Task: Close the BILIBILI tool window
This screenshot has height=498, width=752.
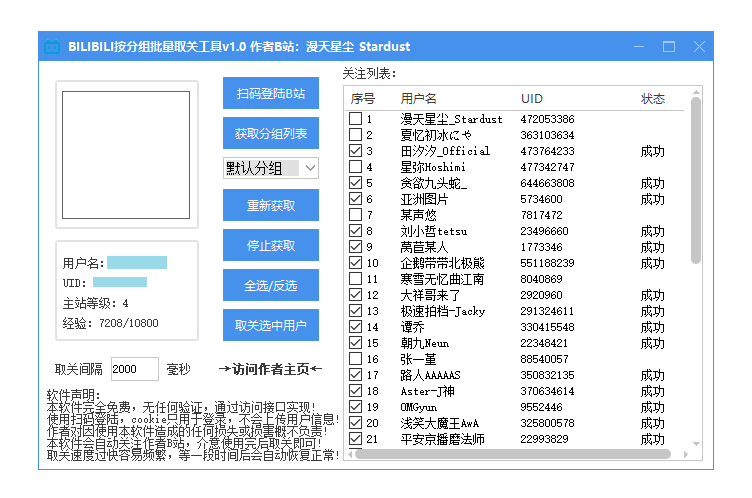Action: 699,47
